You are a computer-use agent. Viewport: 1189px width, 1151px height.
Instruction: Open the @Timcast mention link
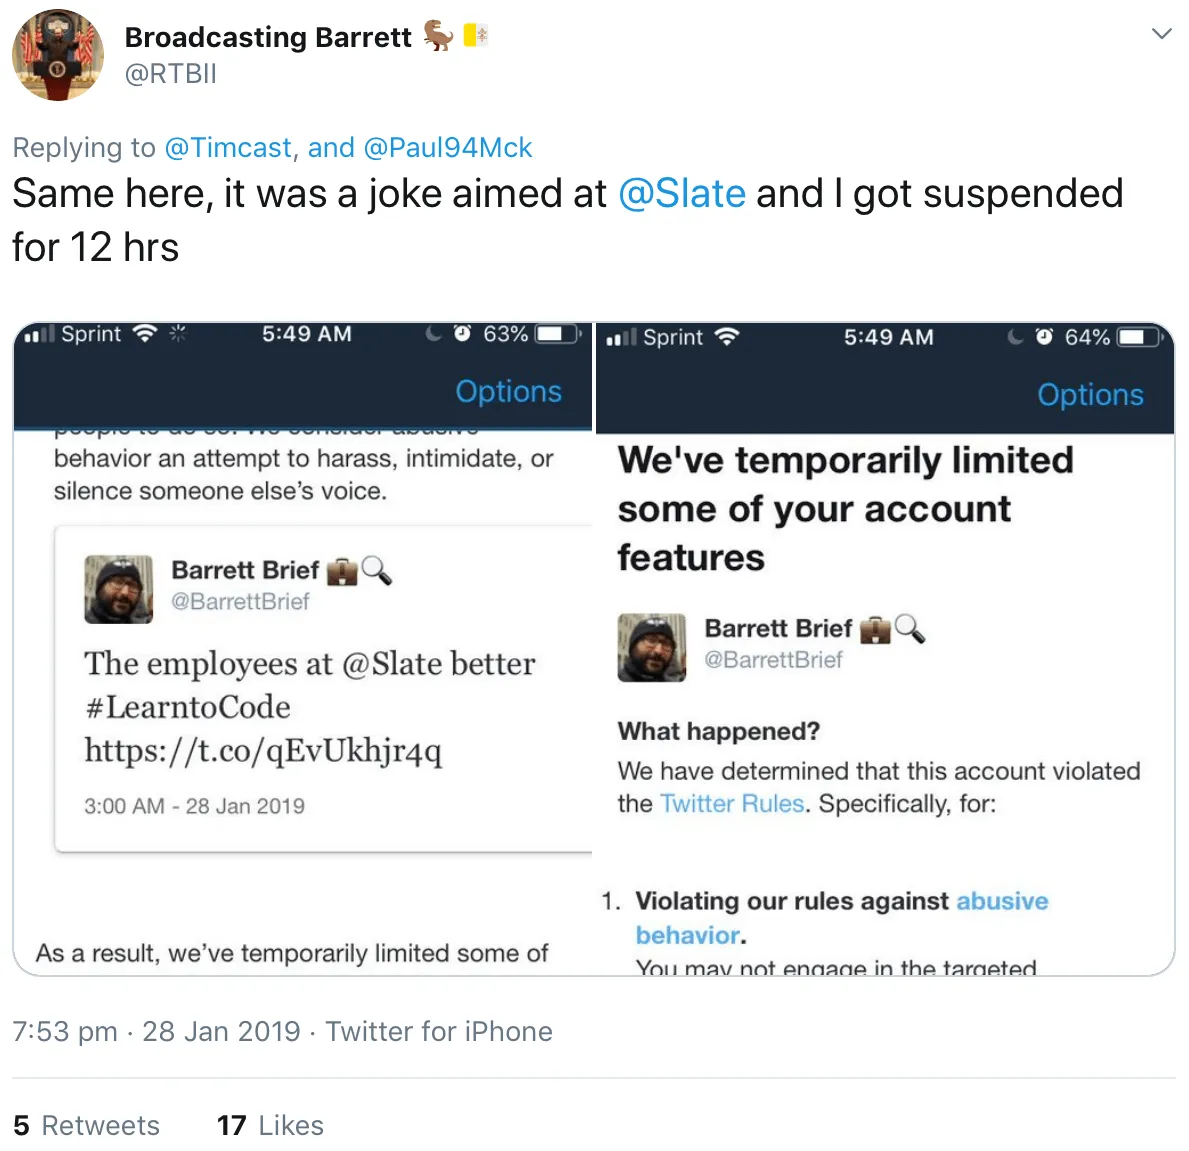pos(228,147)
